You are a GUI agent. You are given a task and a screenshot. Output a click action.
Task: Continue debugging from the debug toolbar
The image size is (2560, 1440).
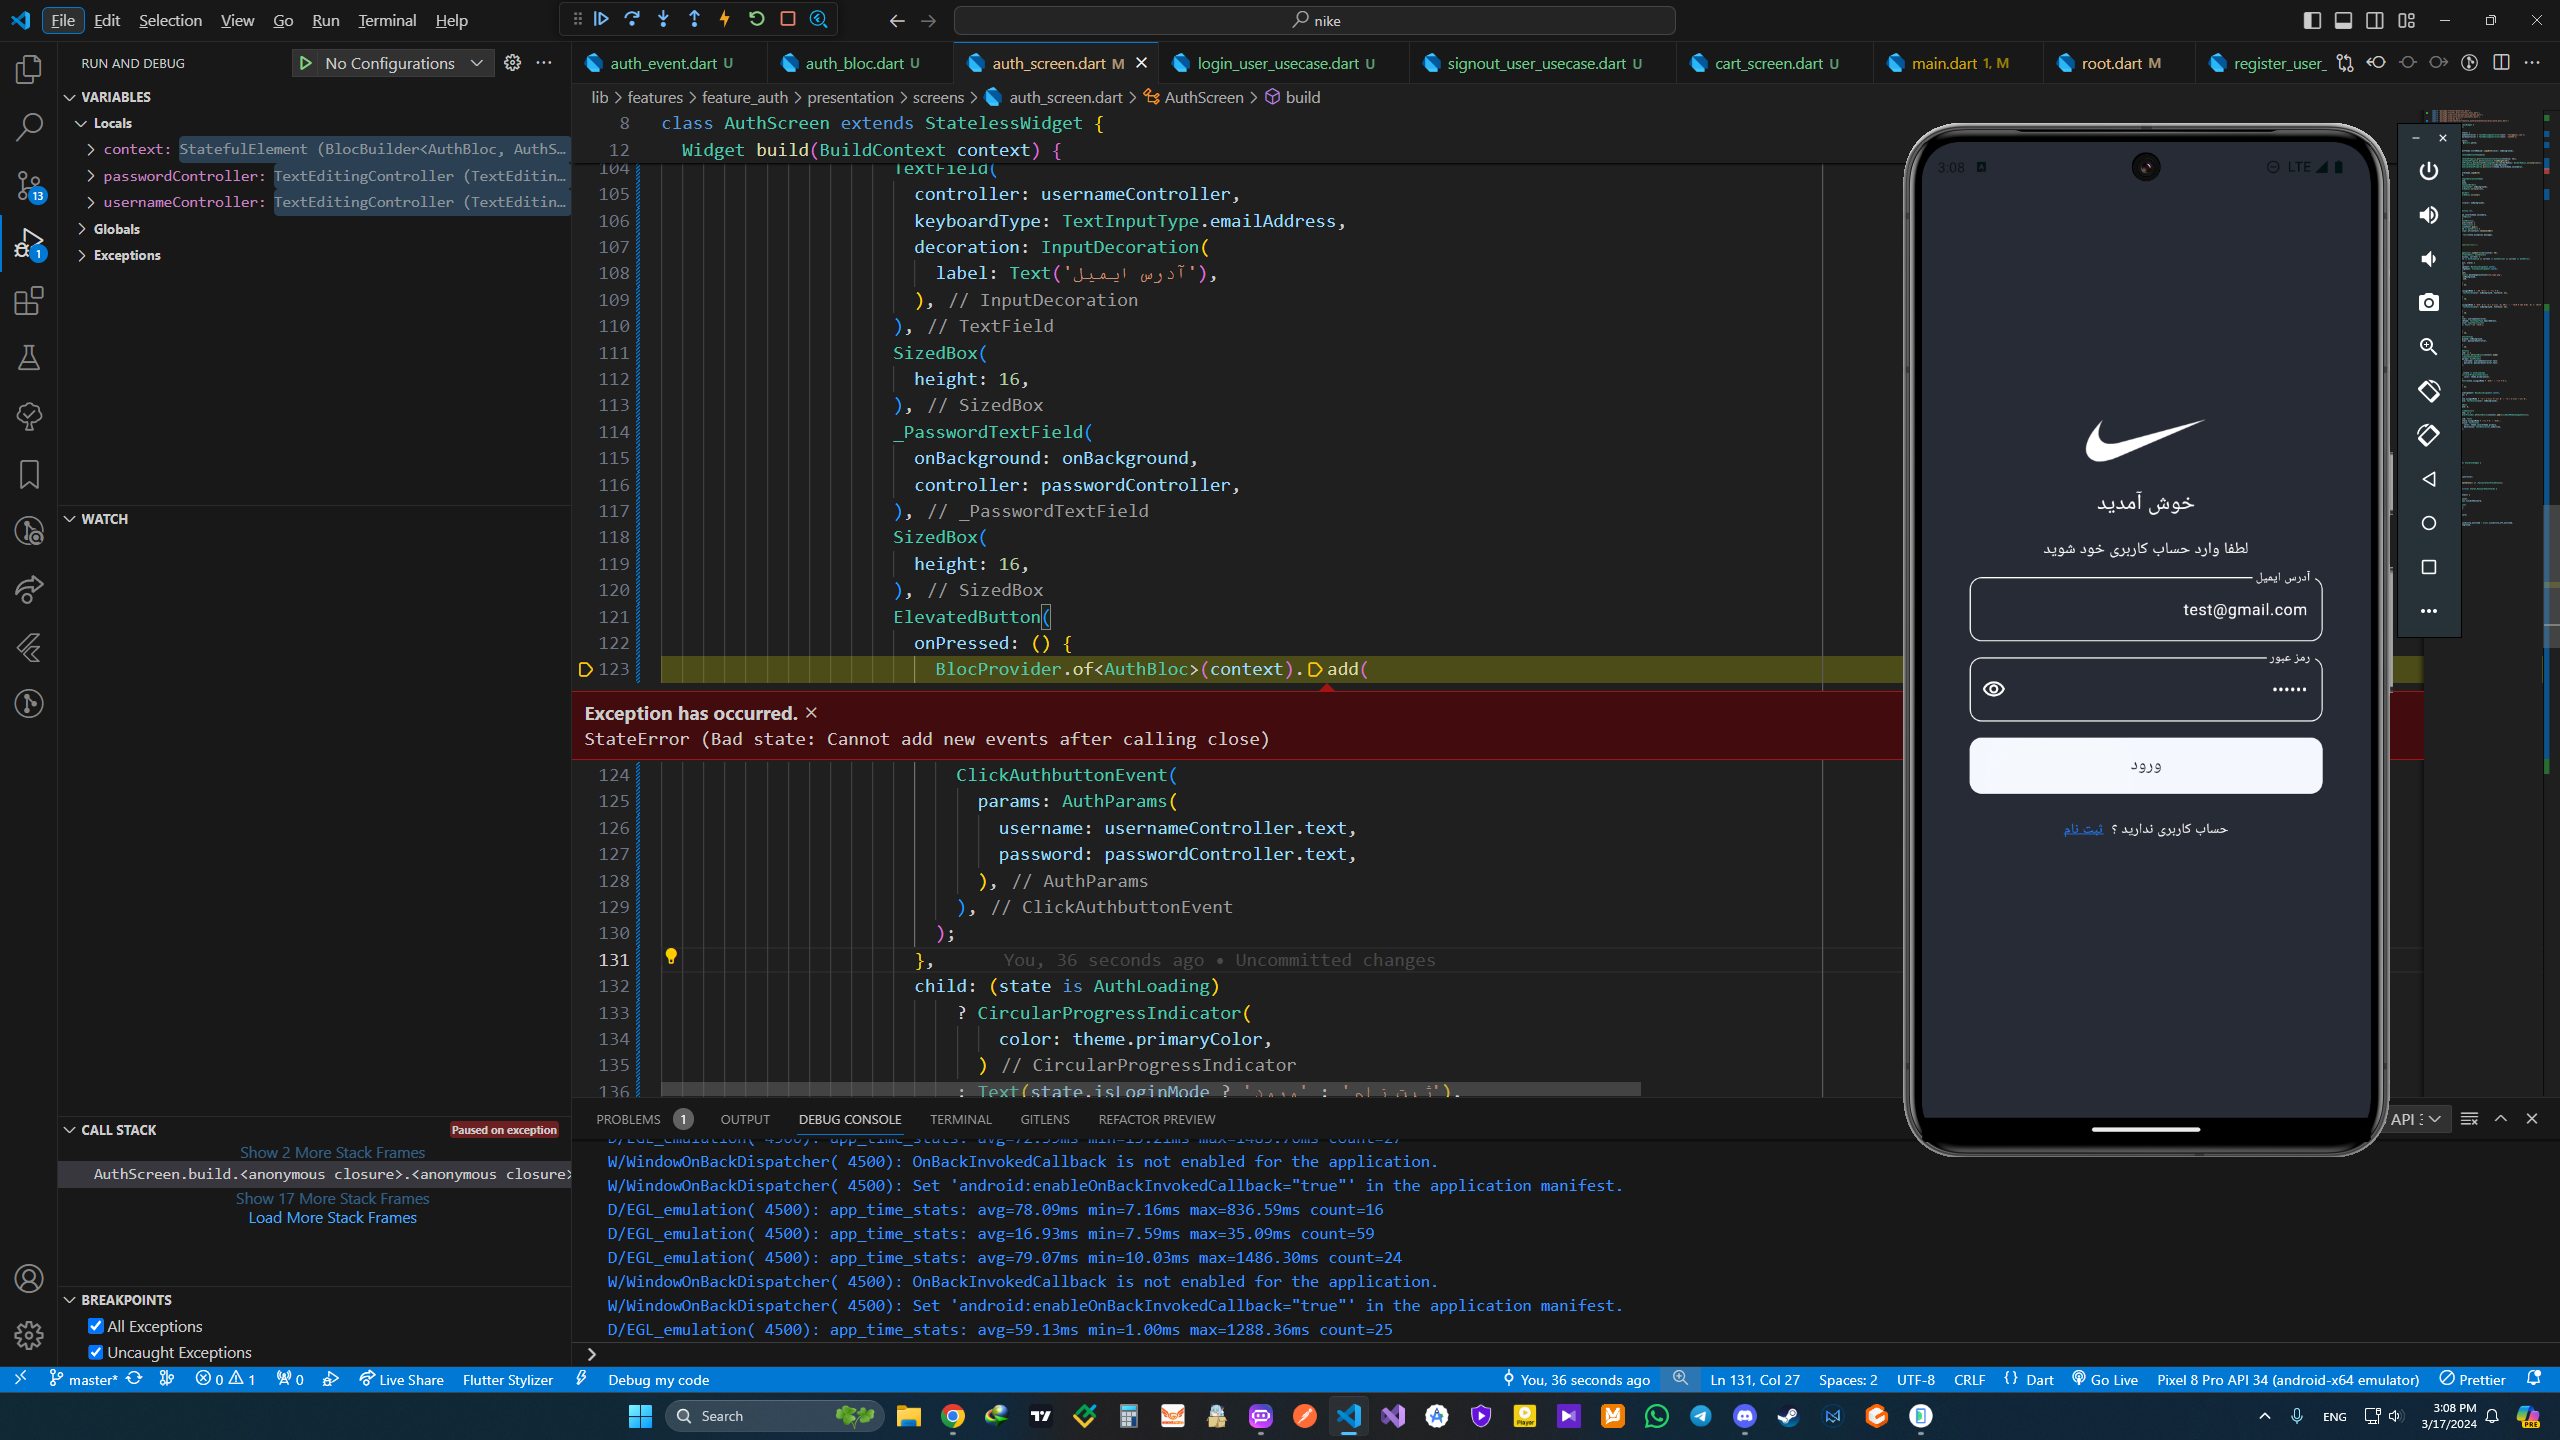[601, 19]
